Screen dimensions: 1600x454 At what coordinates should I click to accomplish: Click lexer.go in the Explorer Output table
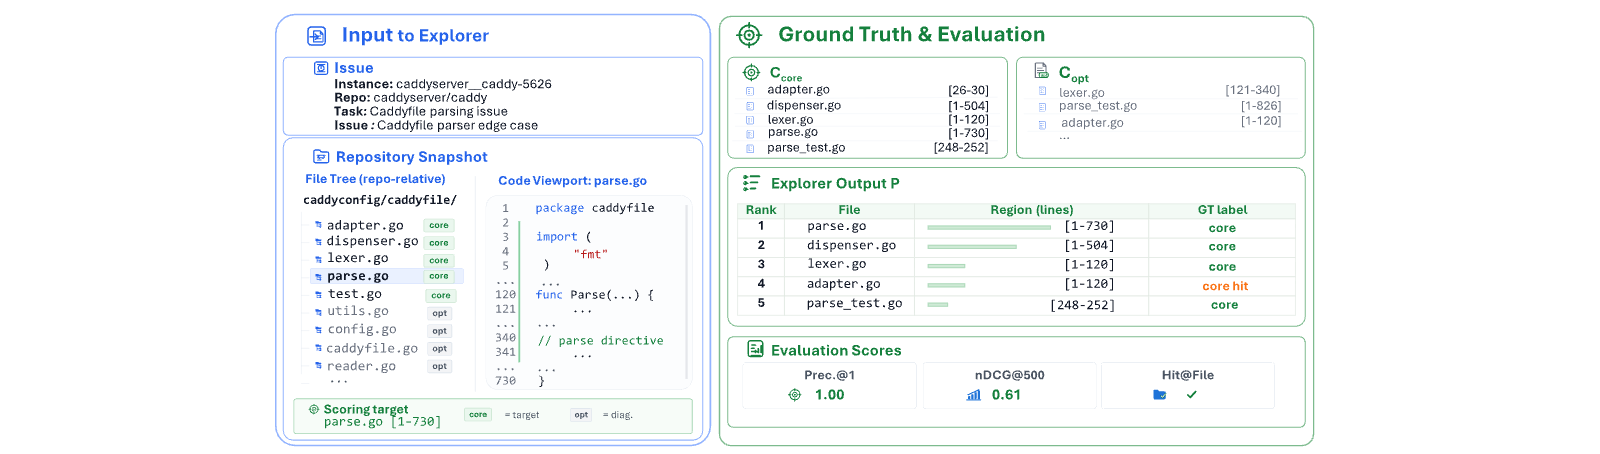[x=837, y=264]
